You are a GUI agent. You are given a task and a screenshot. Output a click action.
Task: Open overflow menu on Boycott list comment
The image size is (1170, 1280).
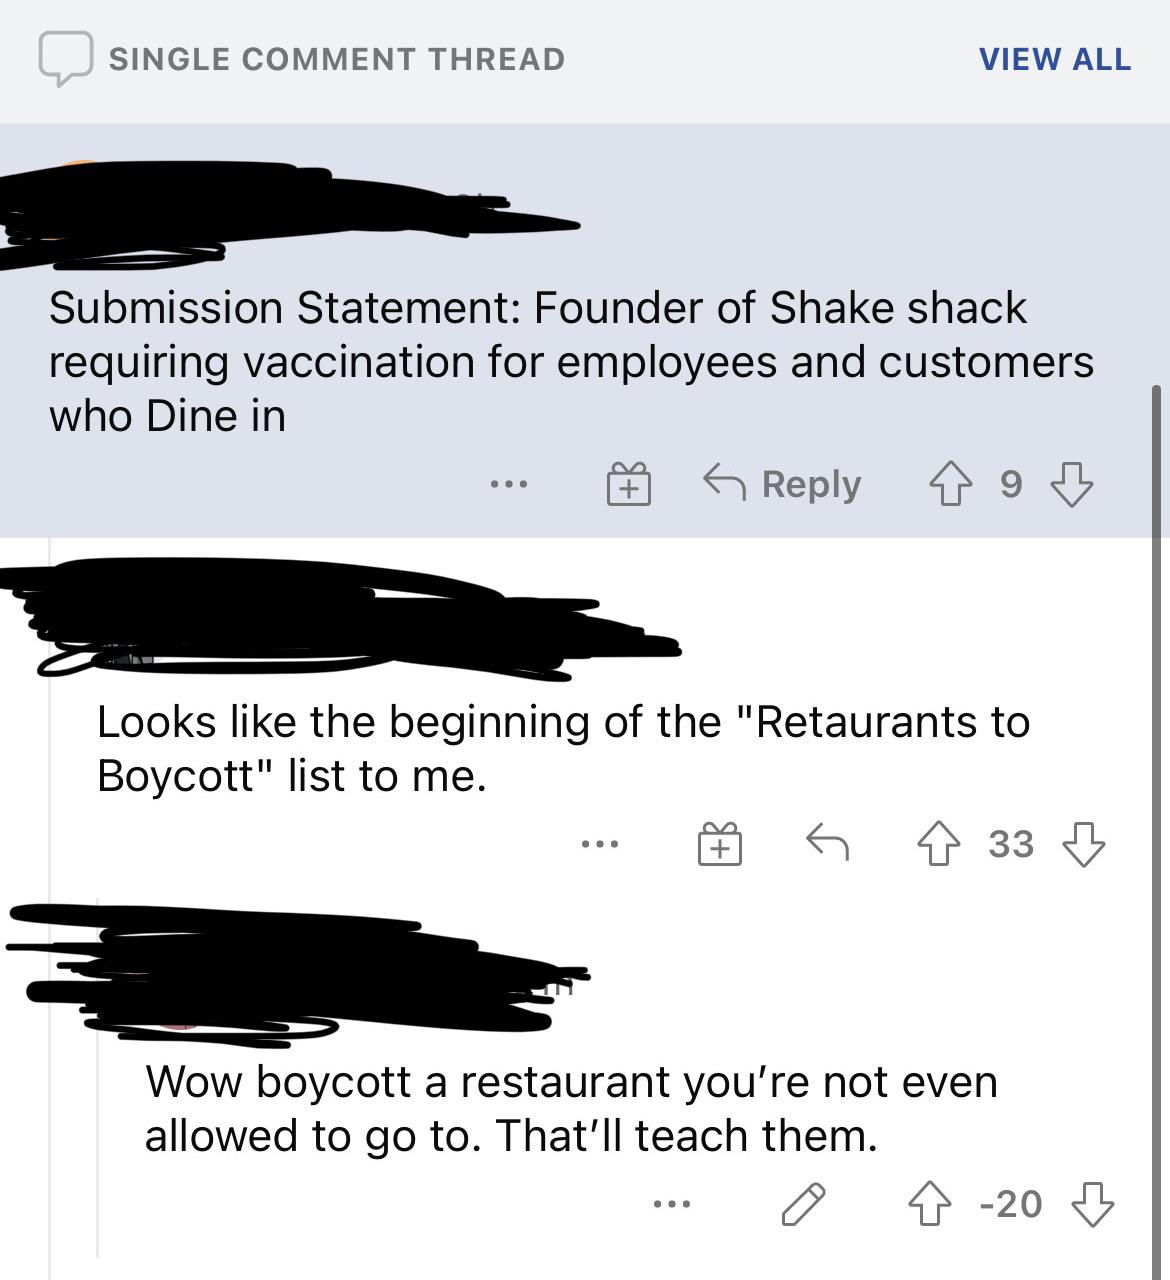pos(600,845)
